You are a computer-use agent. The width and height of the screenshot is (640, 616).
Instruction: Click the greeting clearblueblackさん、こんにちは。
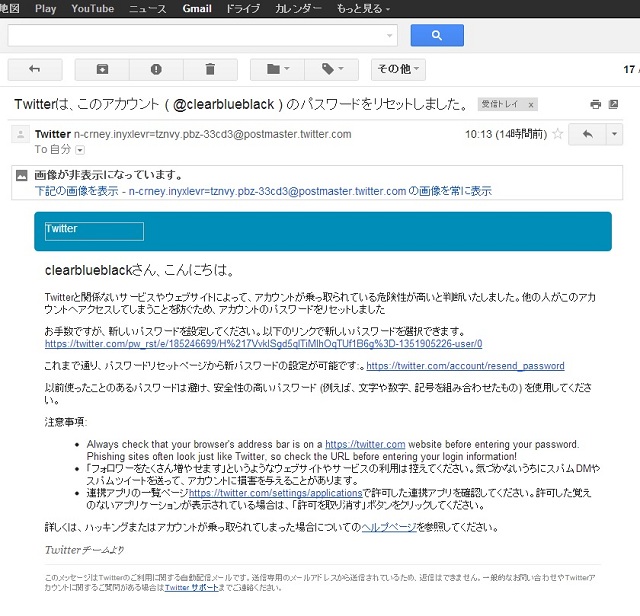(x=139, y=270)
